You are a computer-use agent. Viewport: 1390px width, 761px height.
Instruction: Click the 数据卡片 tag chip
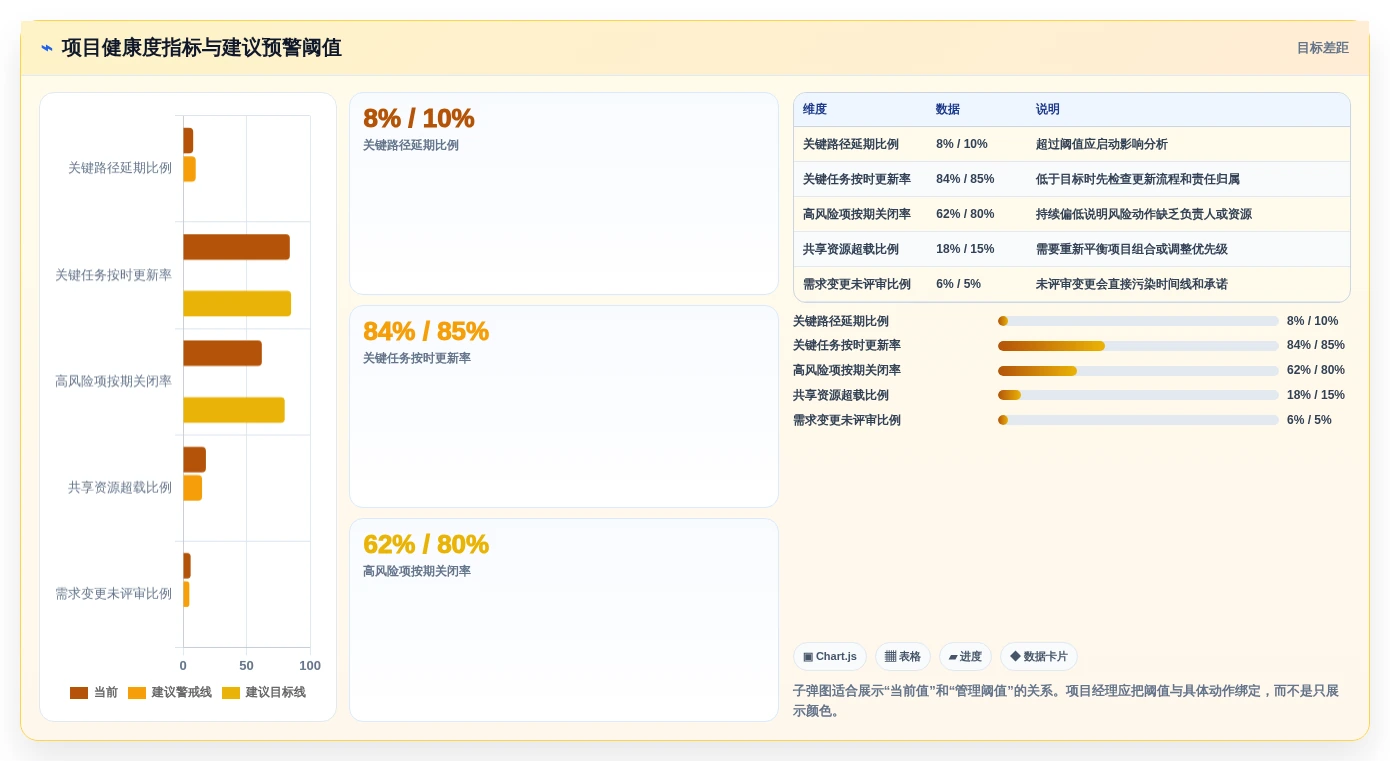1039,657
